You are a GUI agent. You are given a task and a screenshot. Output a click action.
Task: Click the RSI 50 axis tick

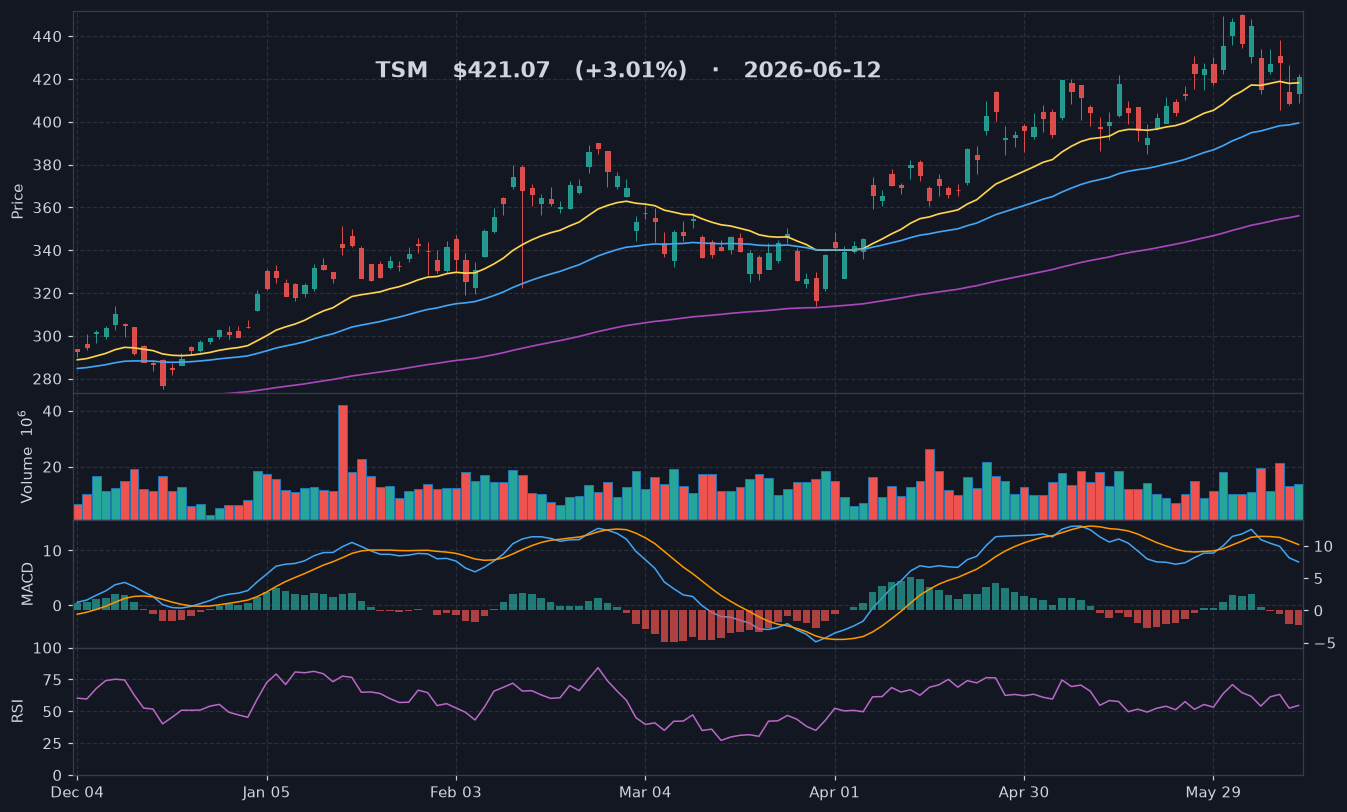point(53,712)
